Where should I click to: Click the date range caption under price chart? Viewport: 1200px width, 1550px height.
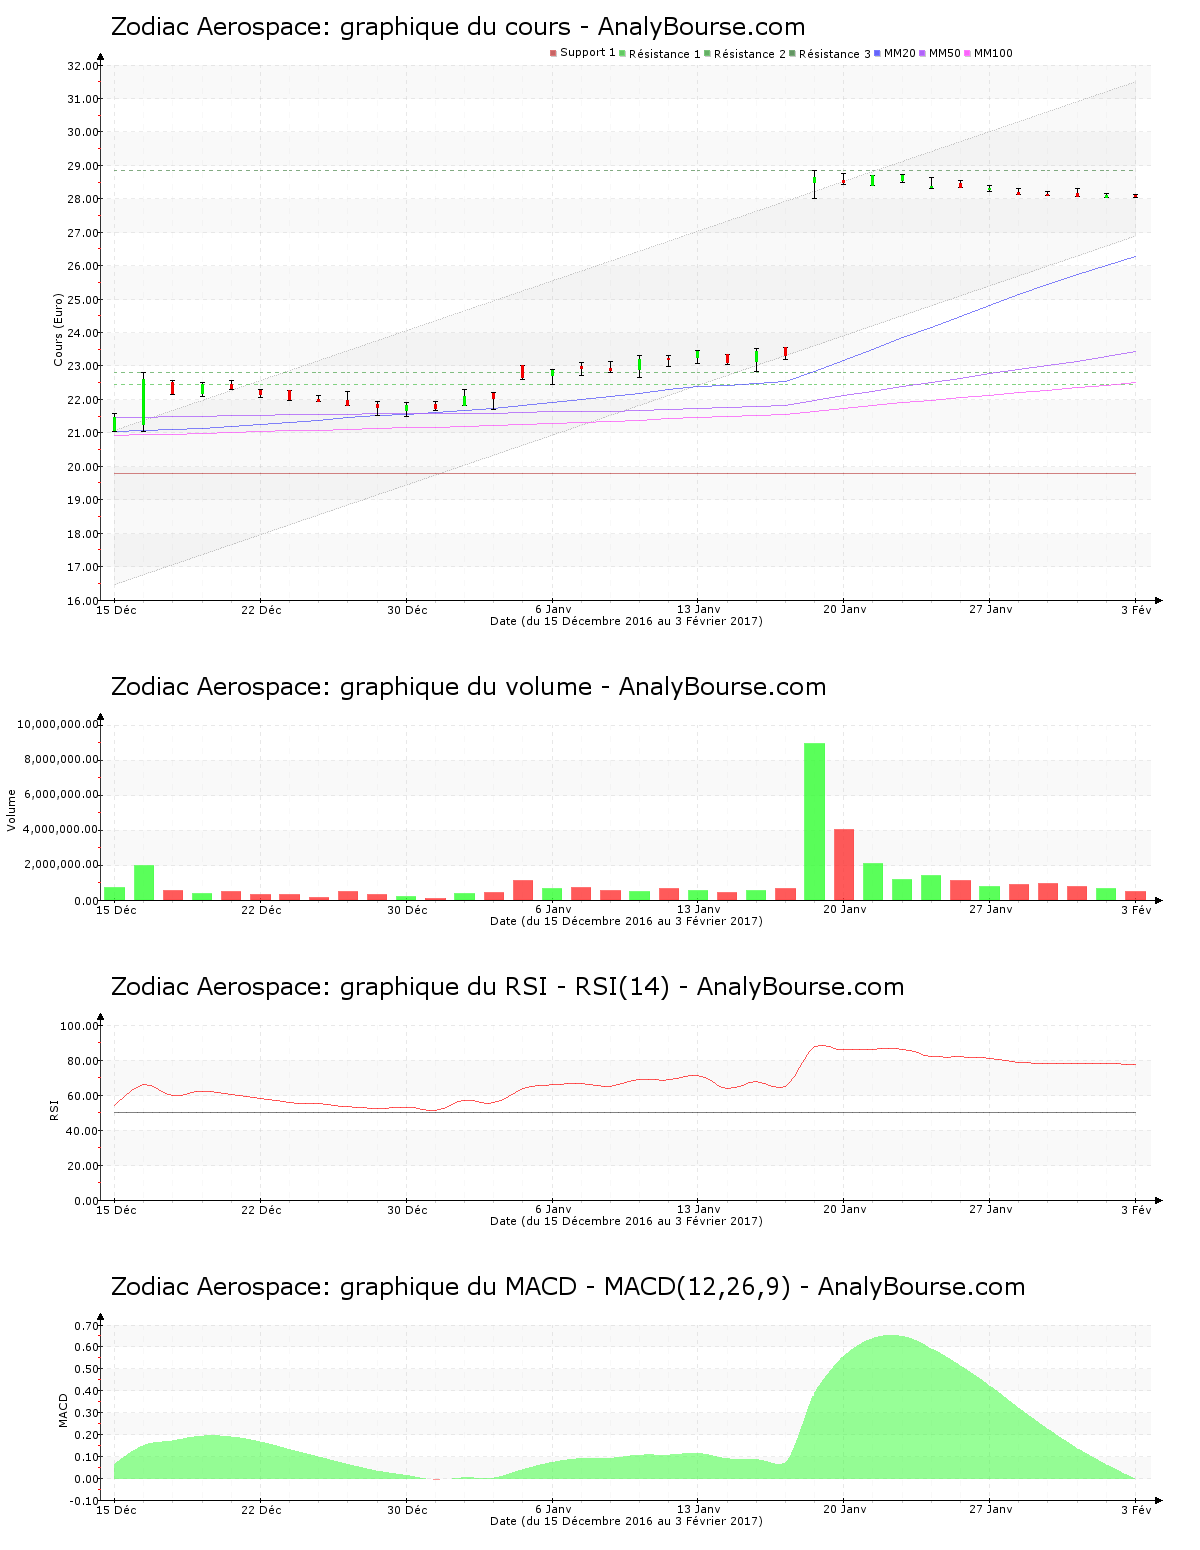pyautogui.click(x=626, y=621)
